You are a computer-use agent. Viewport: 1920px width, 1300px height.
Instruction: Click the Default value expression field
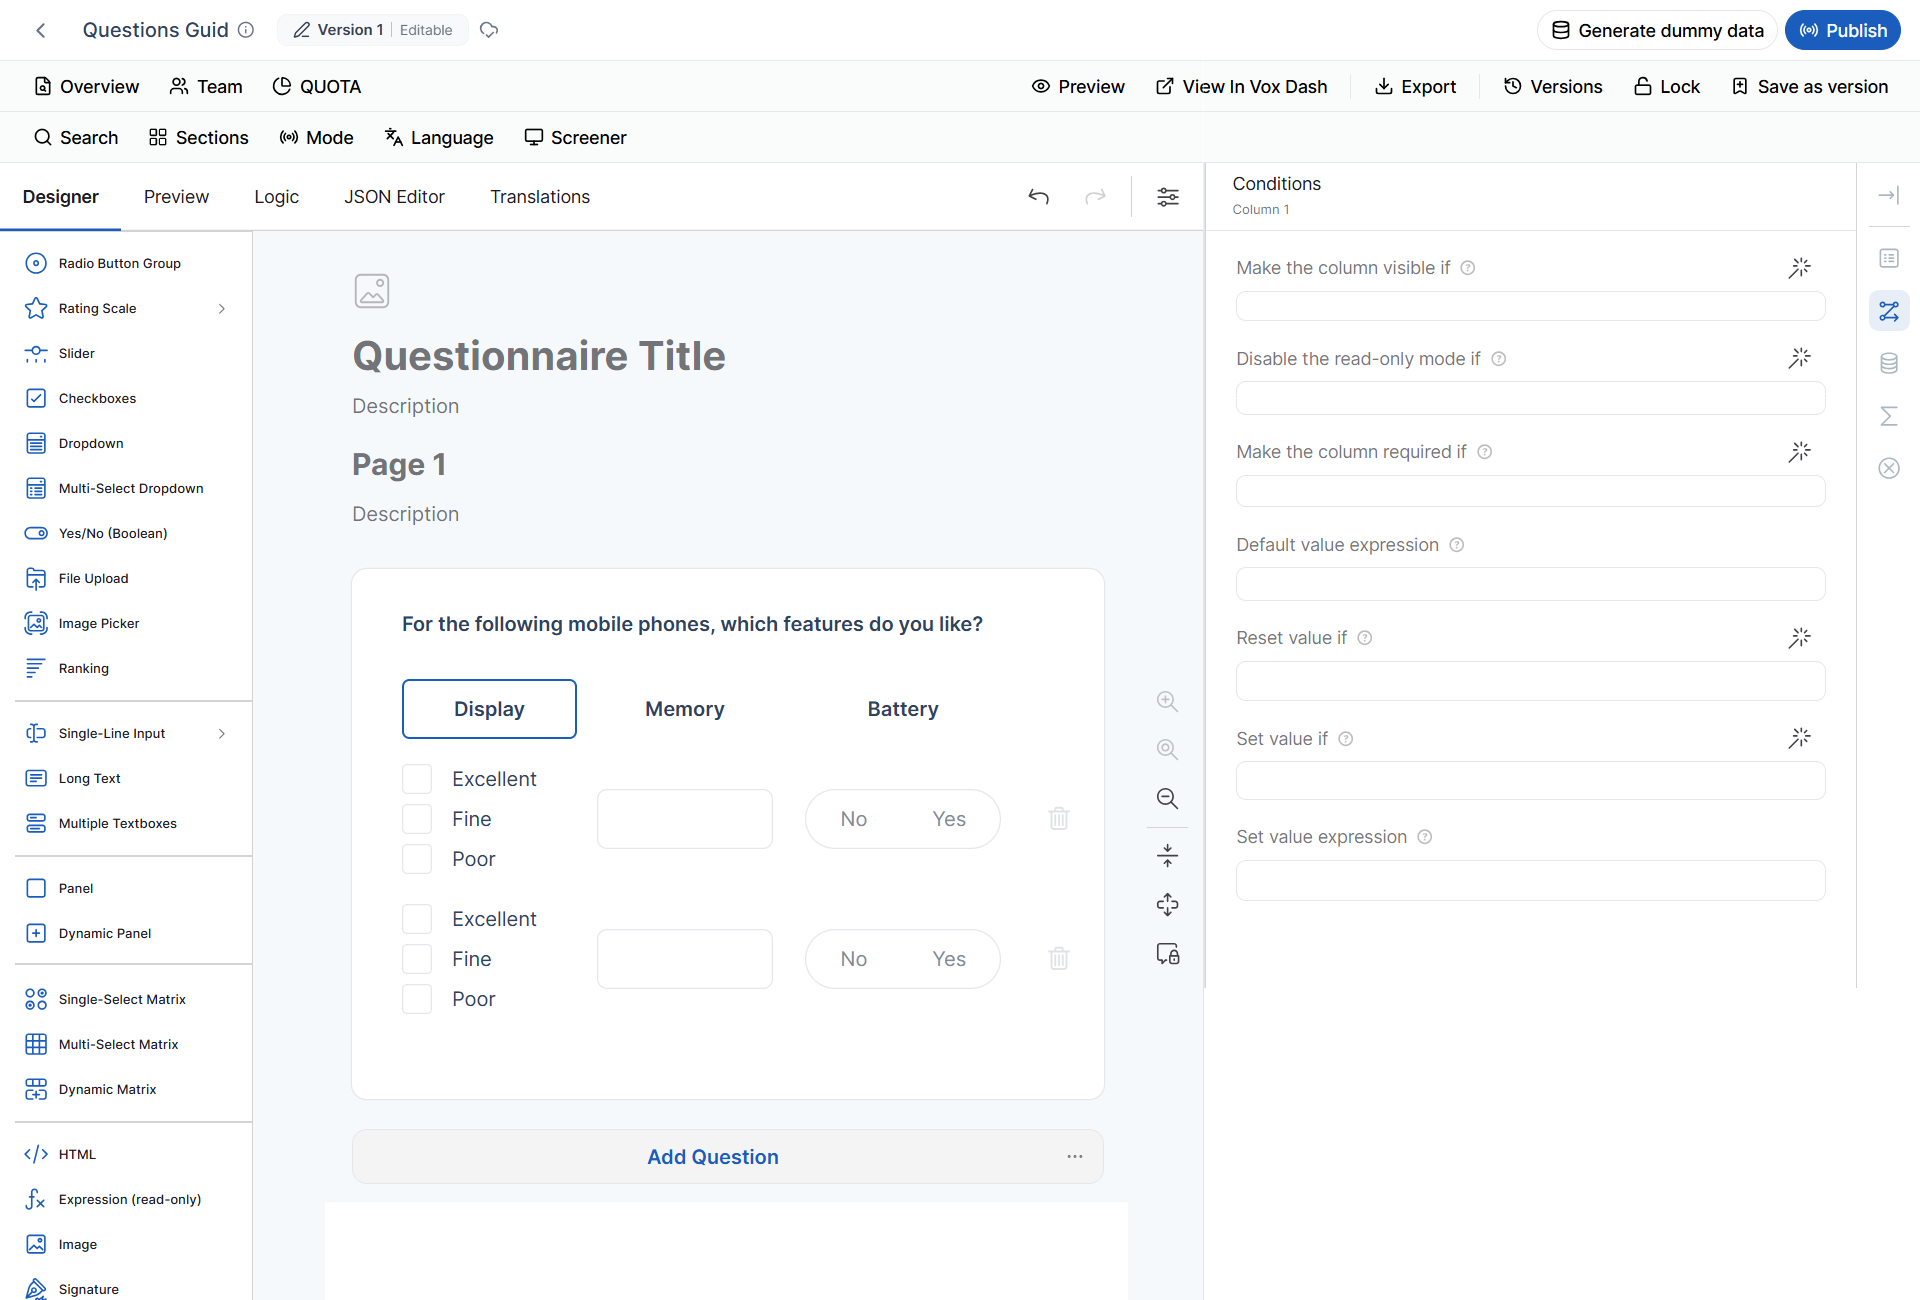(1530, 584)
